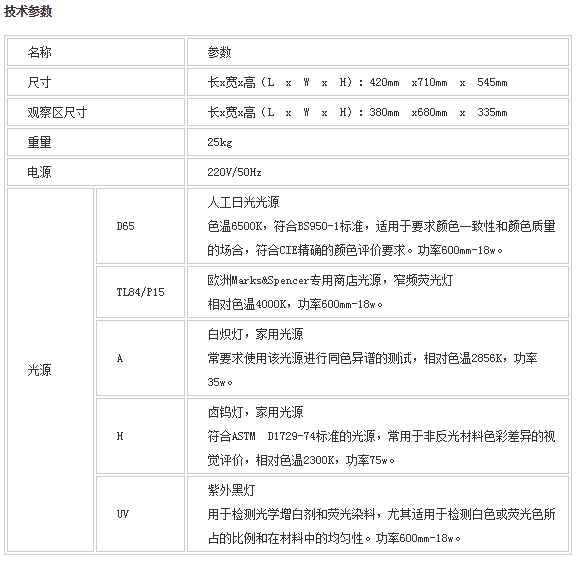Select the H light source cell

click(140, 436)
